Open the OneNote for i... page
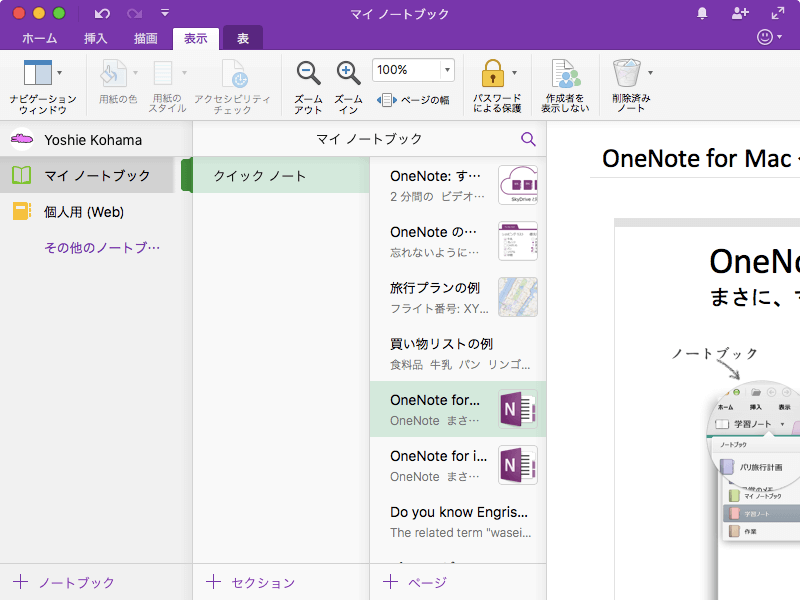800x600 pixels. 458,465
